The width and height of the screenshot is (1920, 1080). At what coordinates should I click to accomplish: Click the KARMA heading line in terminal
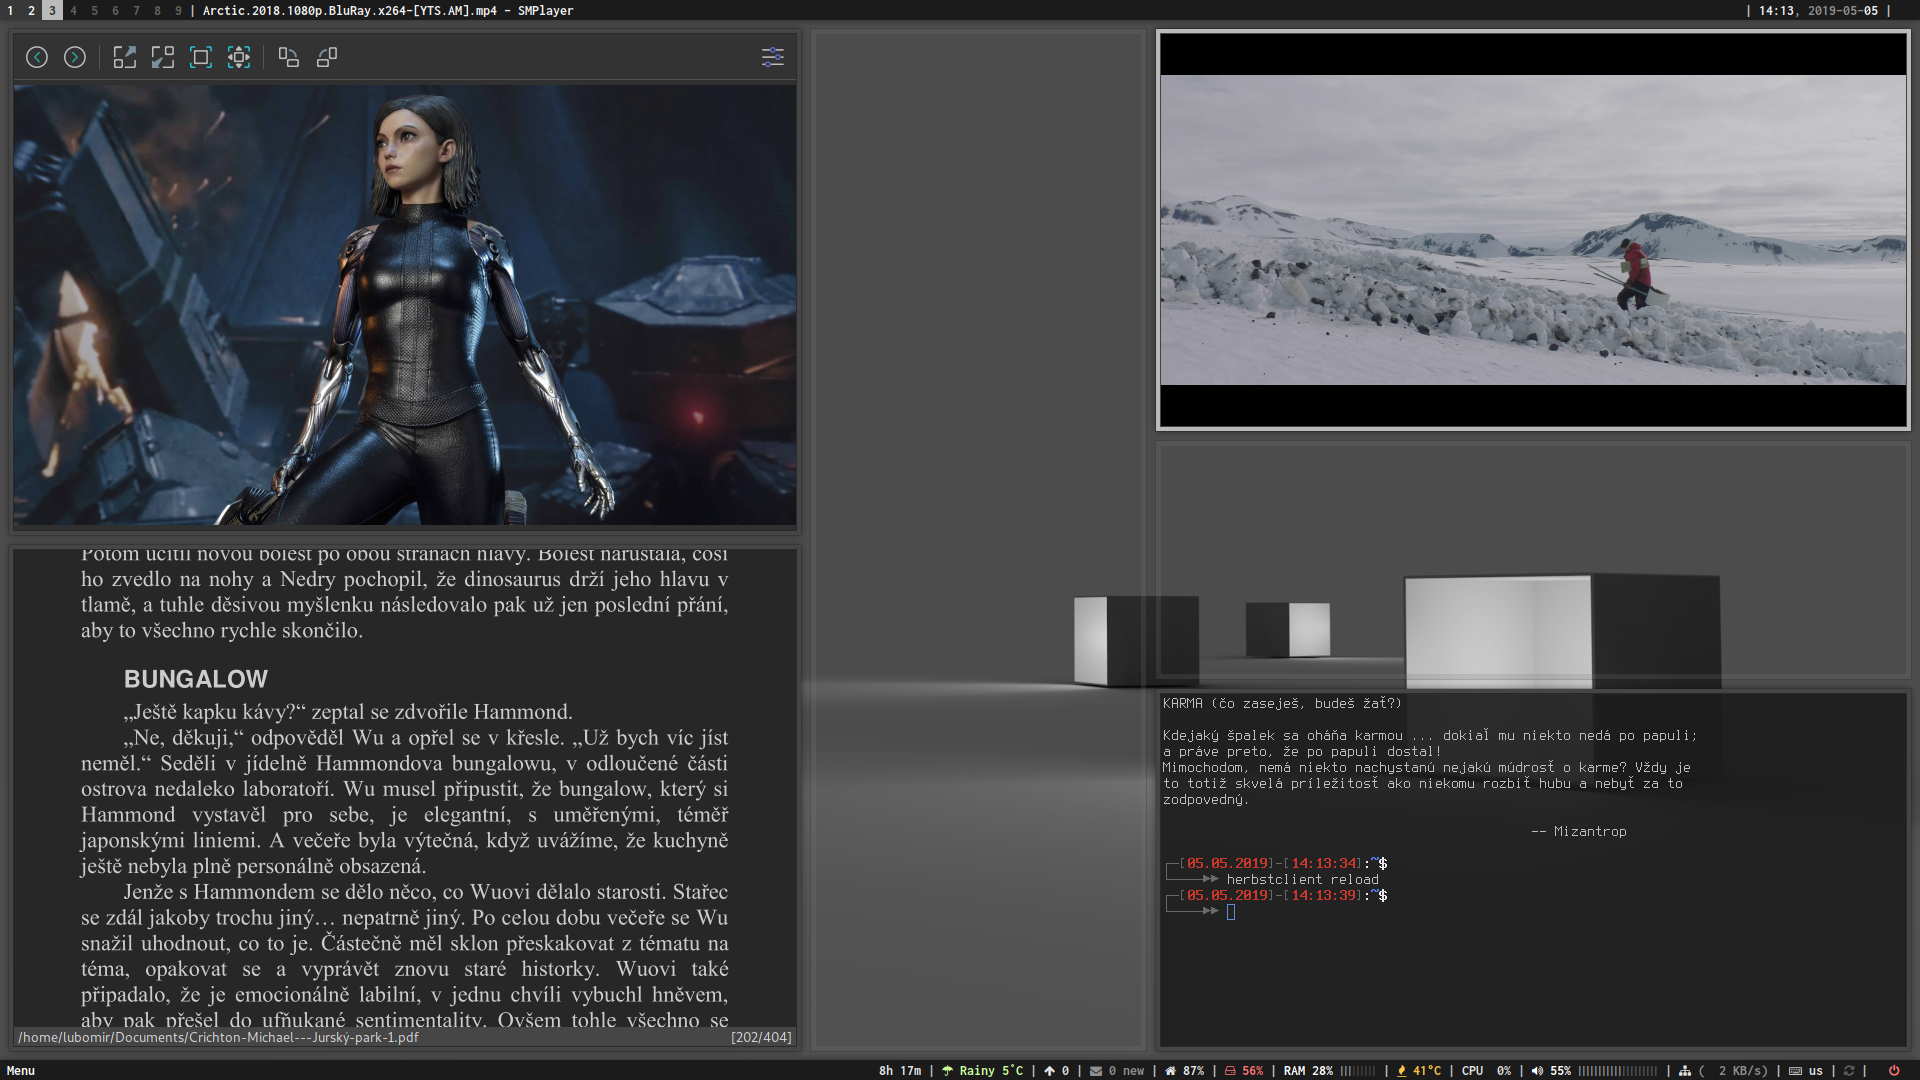(x=1282, y=703)
